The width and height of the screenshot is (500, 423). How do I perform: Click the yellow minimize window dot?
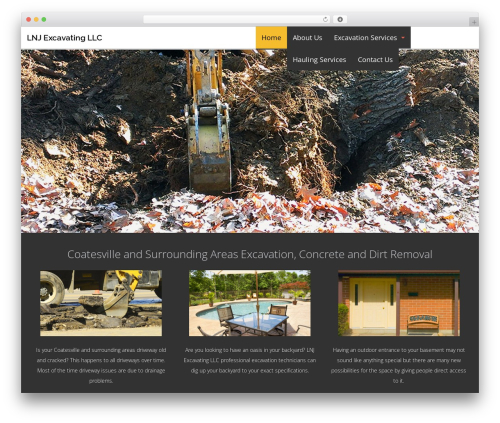point(36,20)
